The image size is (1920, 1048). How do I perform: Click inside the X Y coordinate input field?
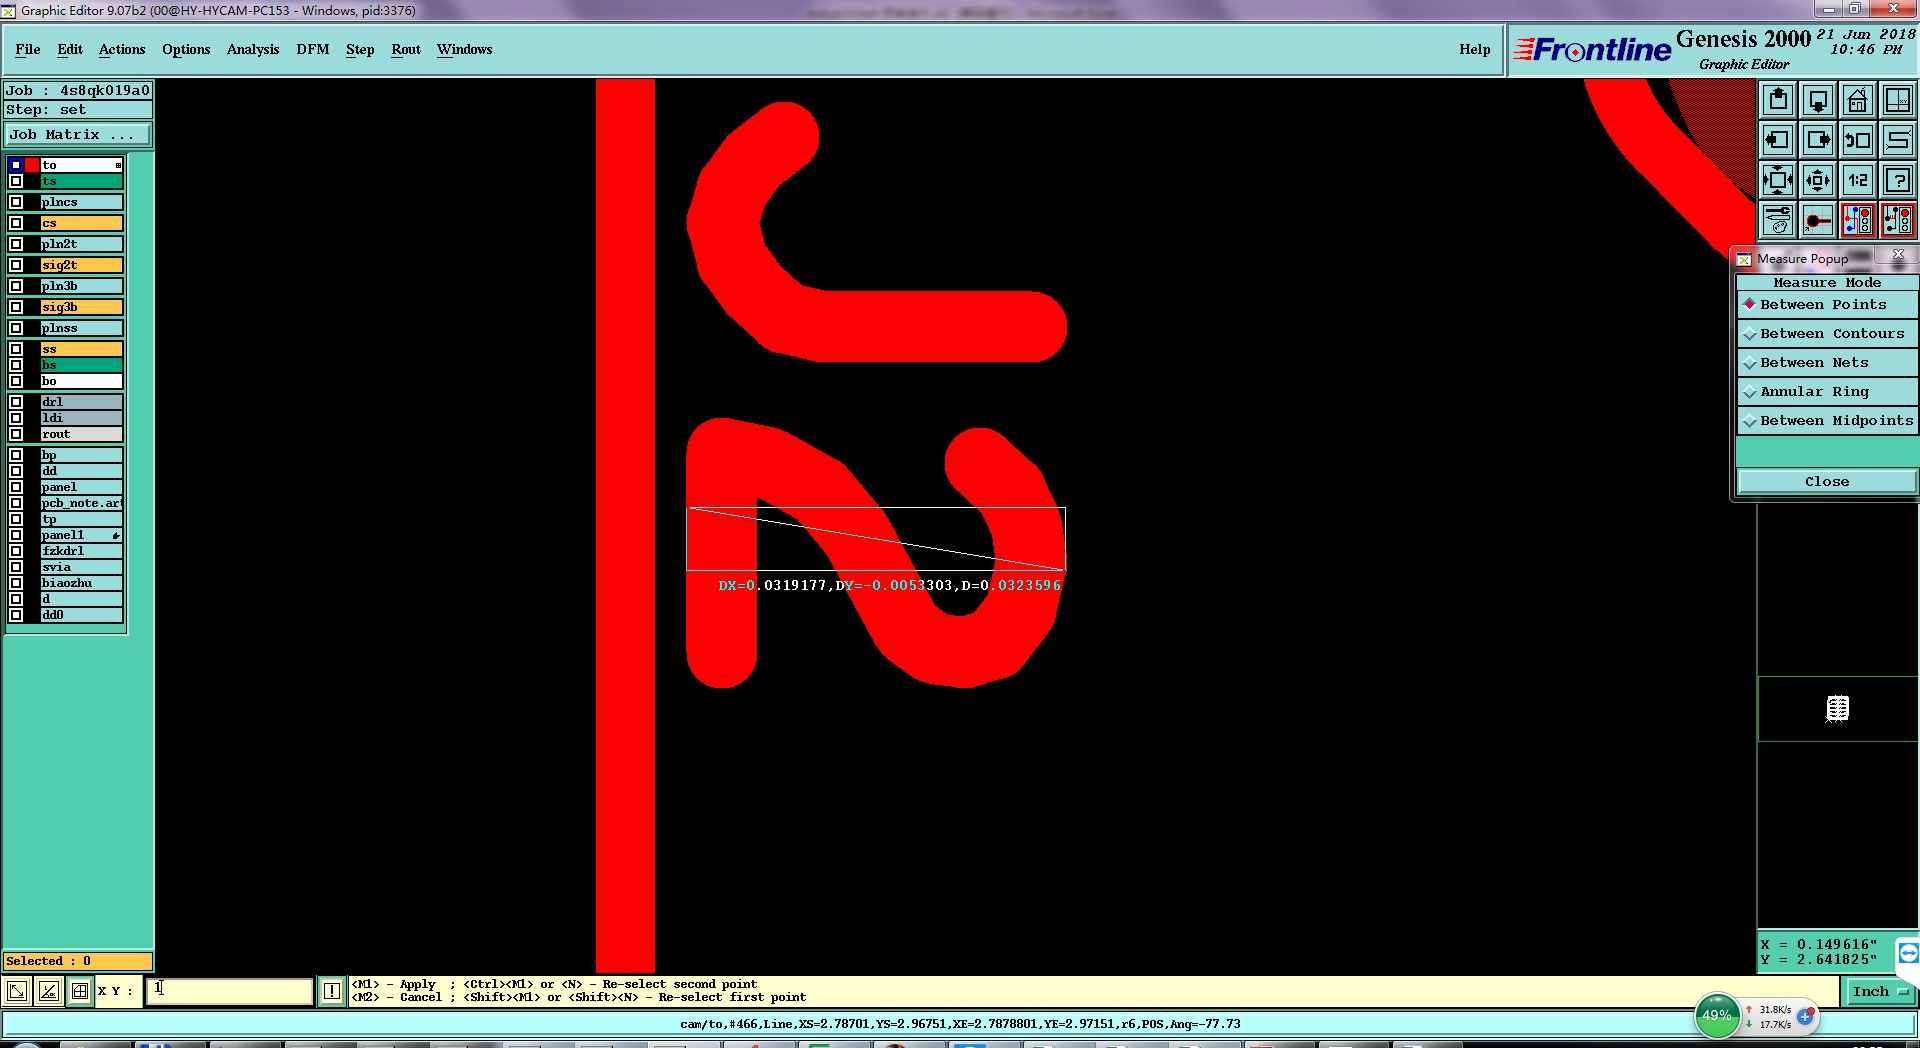tap(230, 991)
